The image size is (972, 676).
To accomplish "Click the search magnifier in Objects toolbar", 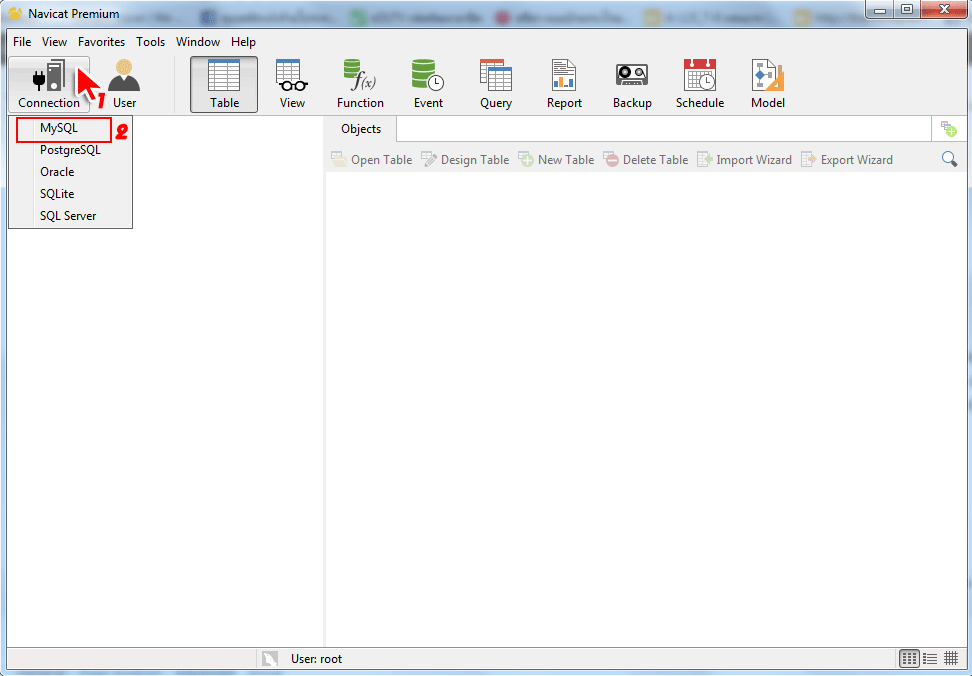I will coord(949,159).
